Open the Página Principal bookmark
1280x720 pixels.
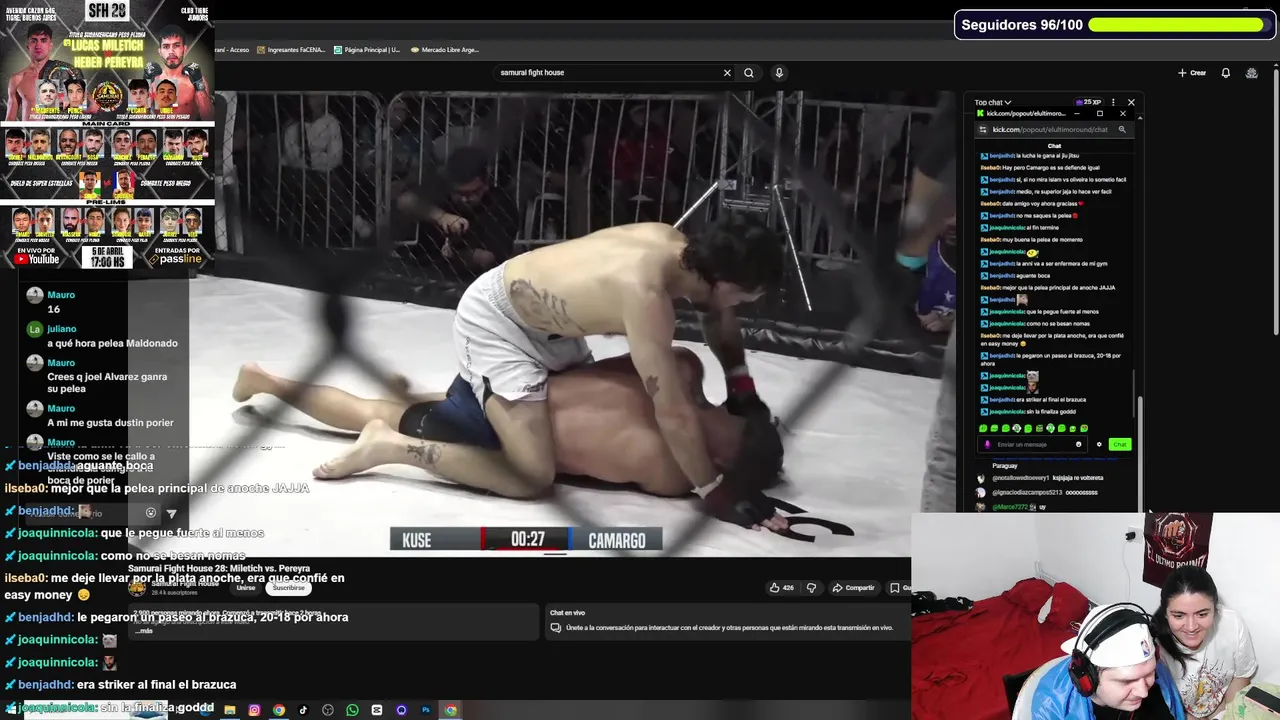coord(367,50)
